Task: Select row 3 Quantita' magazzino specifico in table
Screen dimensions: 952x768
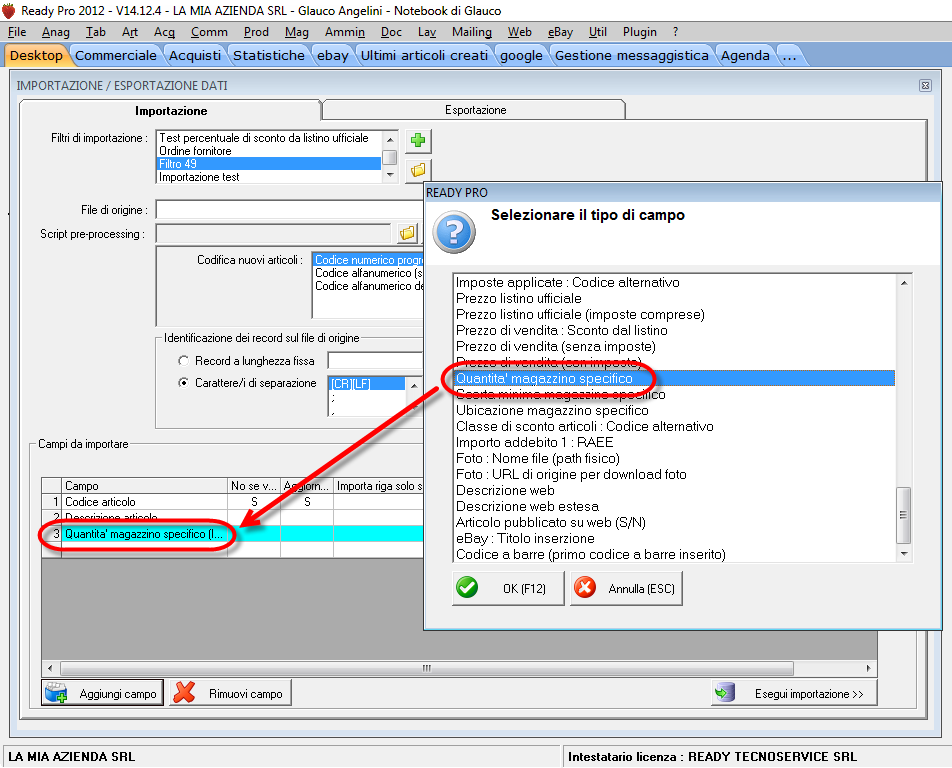Action: tap(233, 534)
